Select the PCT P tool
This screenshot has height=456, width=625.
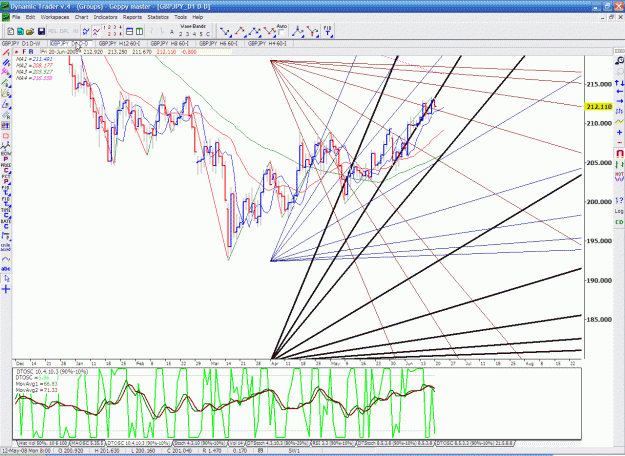pos(6,179)
